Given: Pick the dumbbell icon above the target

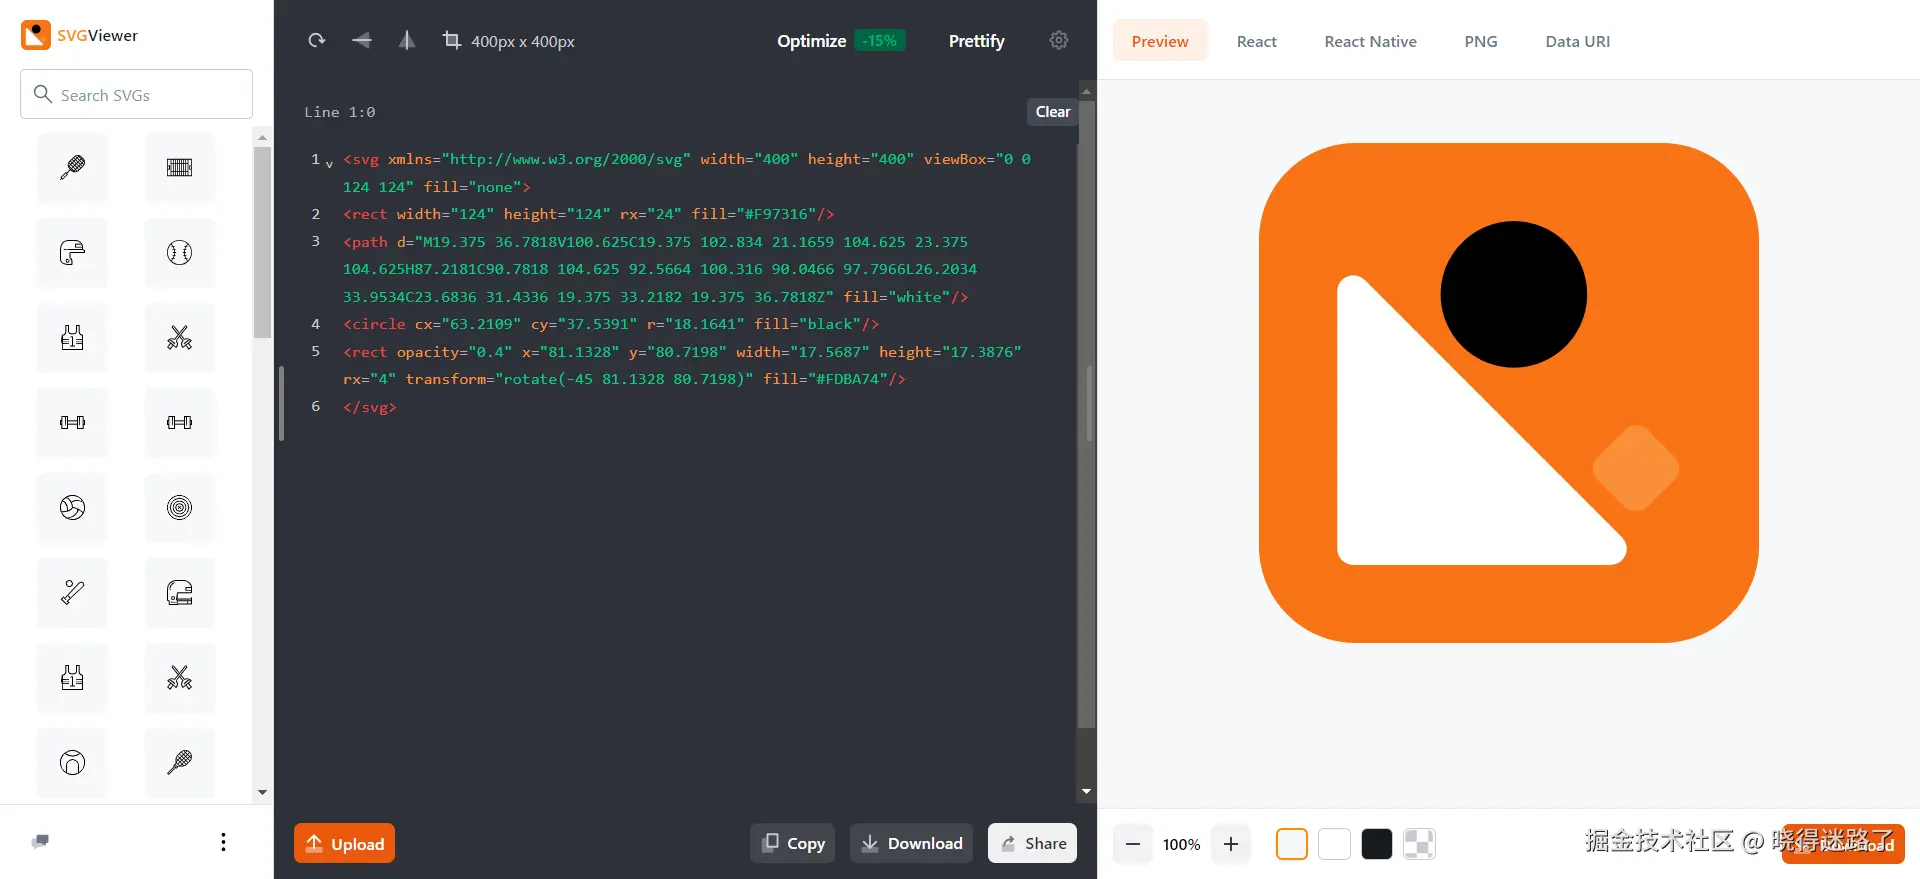Looking at the screenshot, I should coord(180,422).
